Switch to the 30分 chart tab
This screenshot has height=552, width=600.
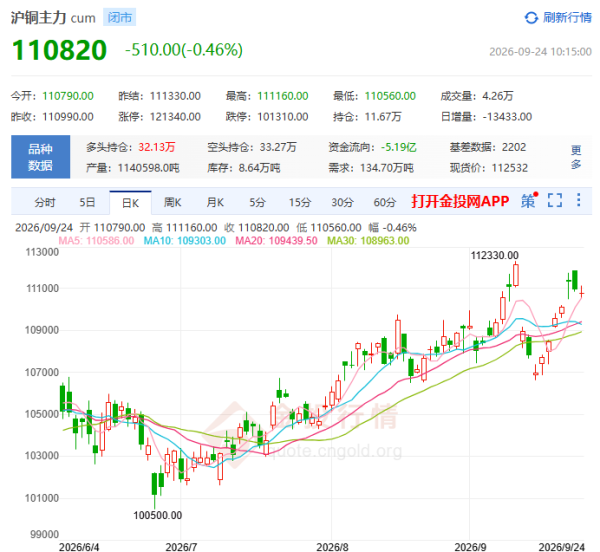342,202
